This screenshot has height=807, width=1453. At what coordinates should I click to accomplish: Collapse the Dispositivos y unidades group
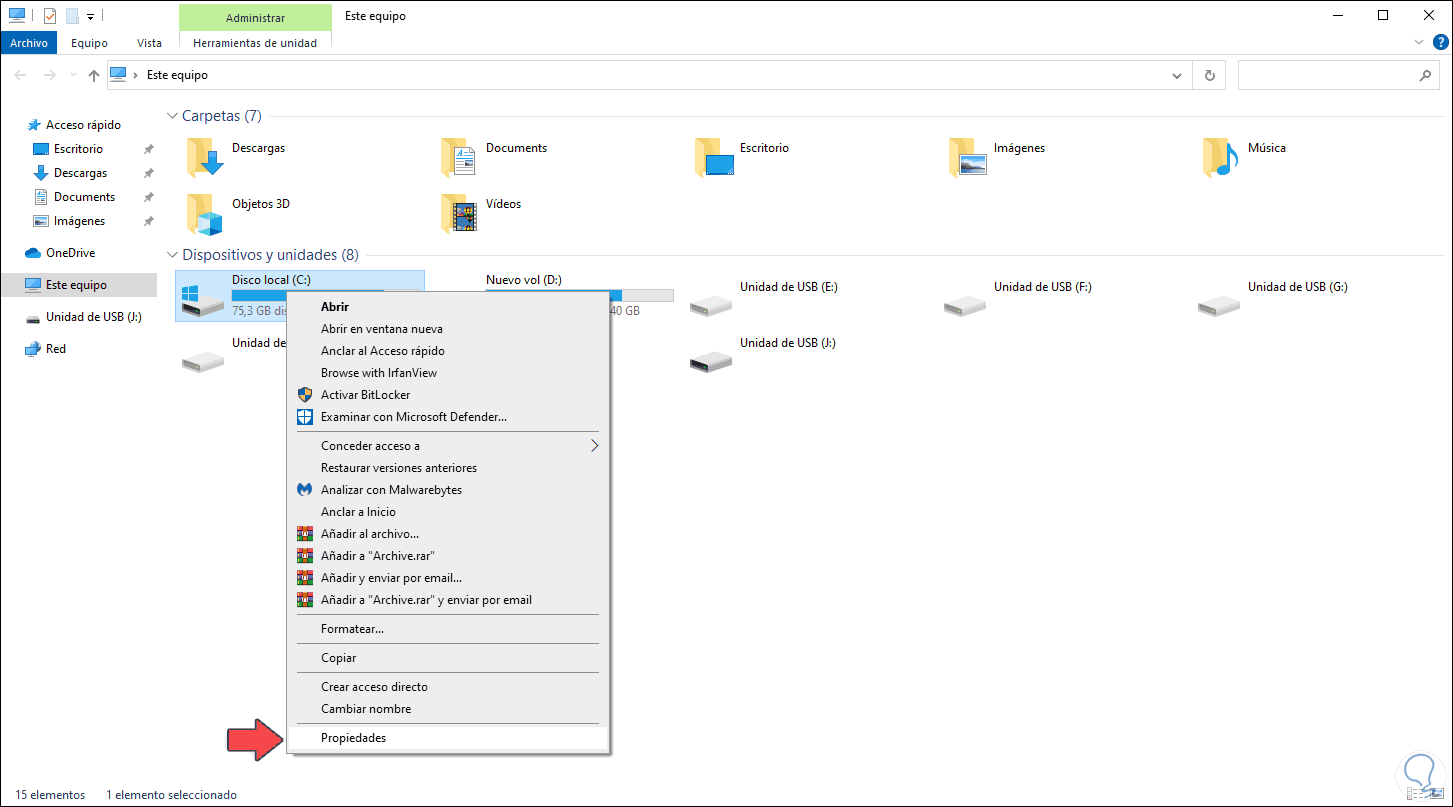click(x=173, y=255)
